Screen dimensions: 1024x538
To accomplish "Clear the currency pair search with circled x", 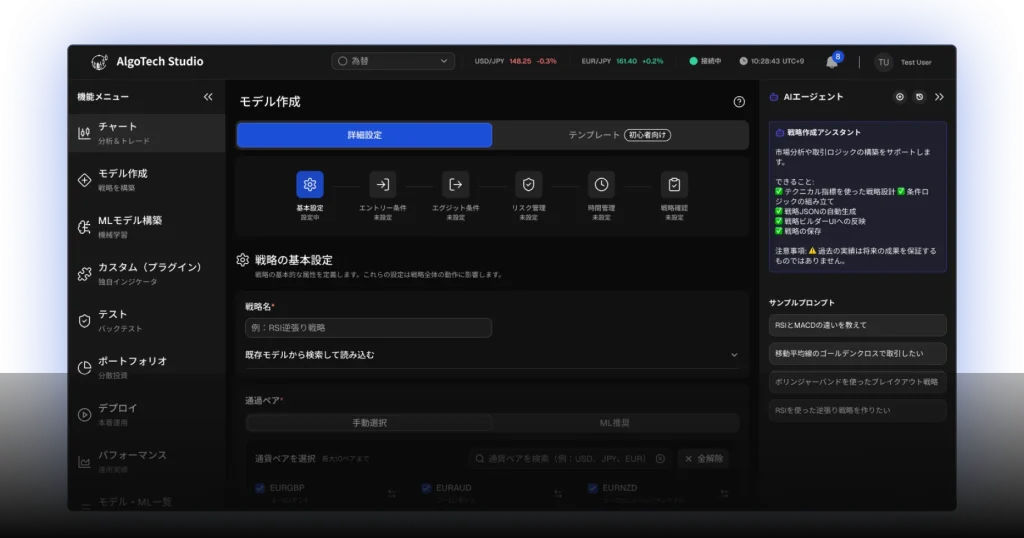I will 660,459.
